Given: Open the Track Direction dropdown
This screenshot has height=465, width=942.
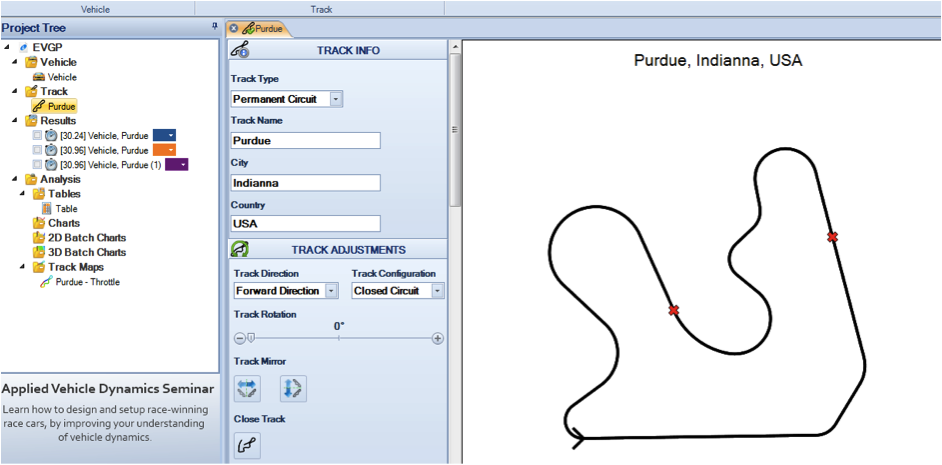Looking at the screenshot, I should (331, 291).
